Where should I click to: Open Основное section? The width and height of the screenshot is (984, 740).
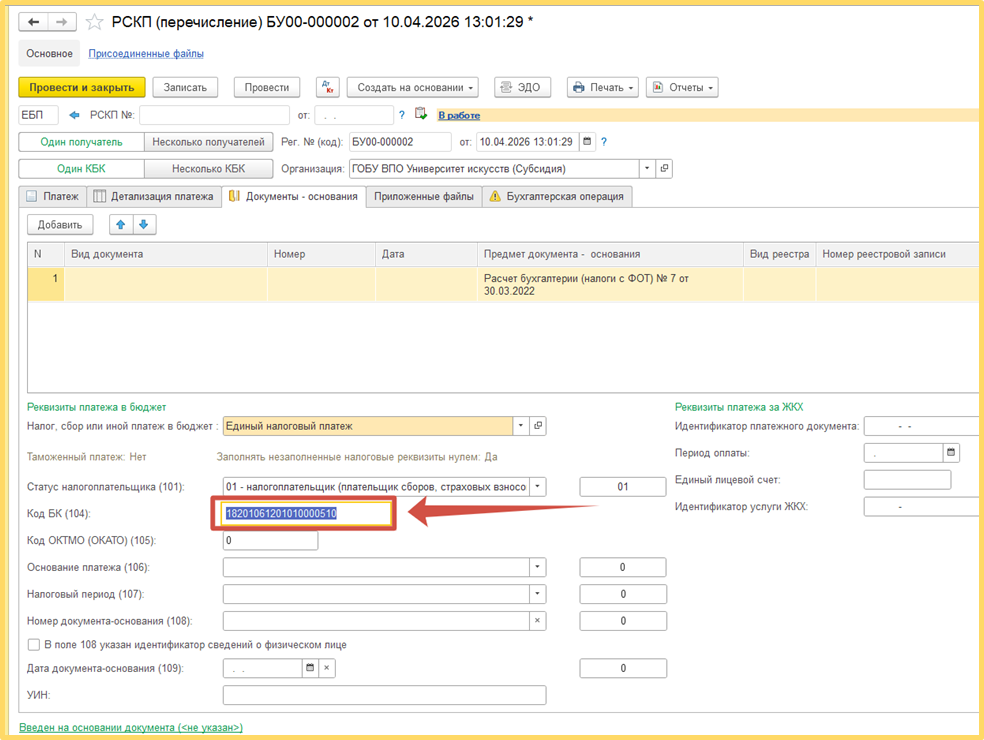(50, 54)
